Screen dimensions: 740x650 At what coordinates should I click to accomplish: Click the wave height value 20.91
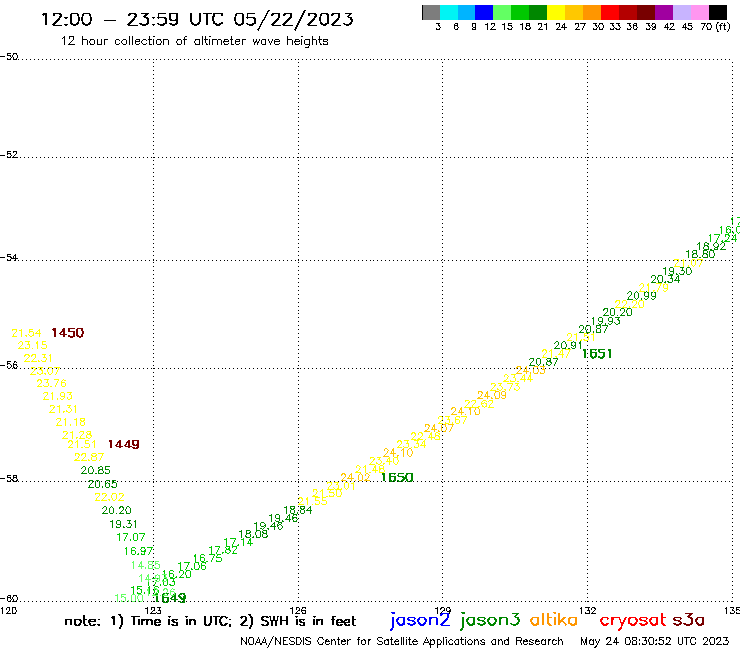568,345
